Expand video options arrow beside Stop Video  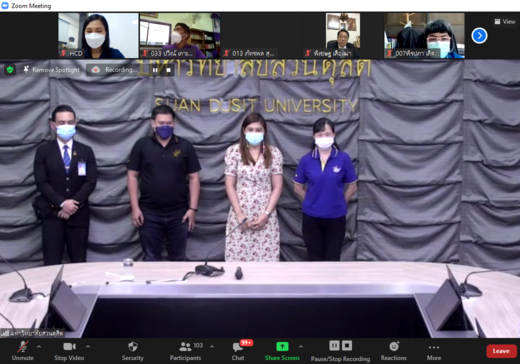click(x=88, y=347)
